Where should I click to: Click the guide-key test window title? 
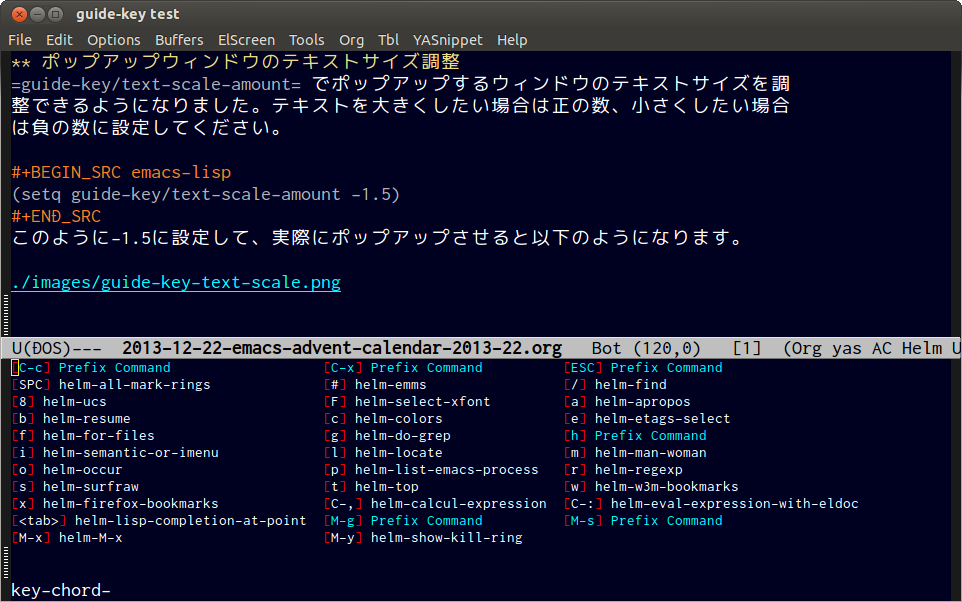128,14
